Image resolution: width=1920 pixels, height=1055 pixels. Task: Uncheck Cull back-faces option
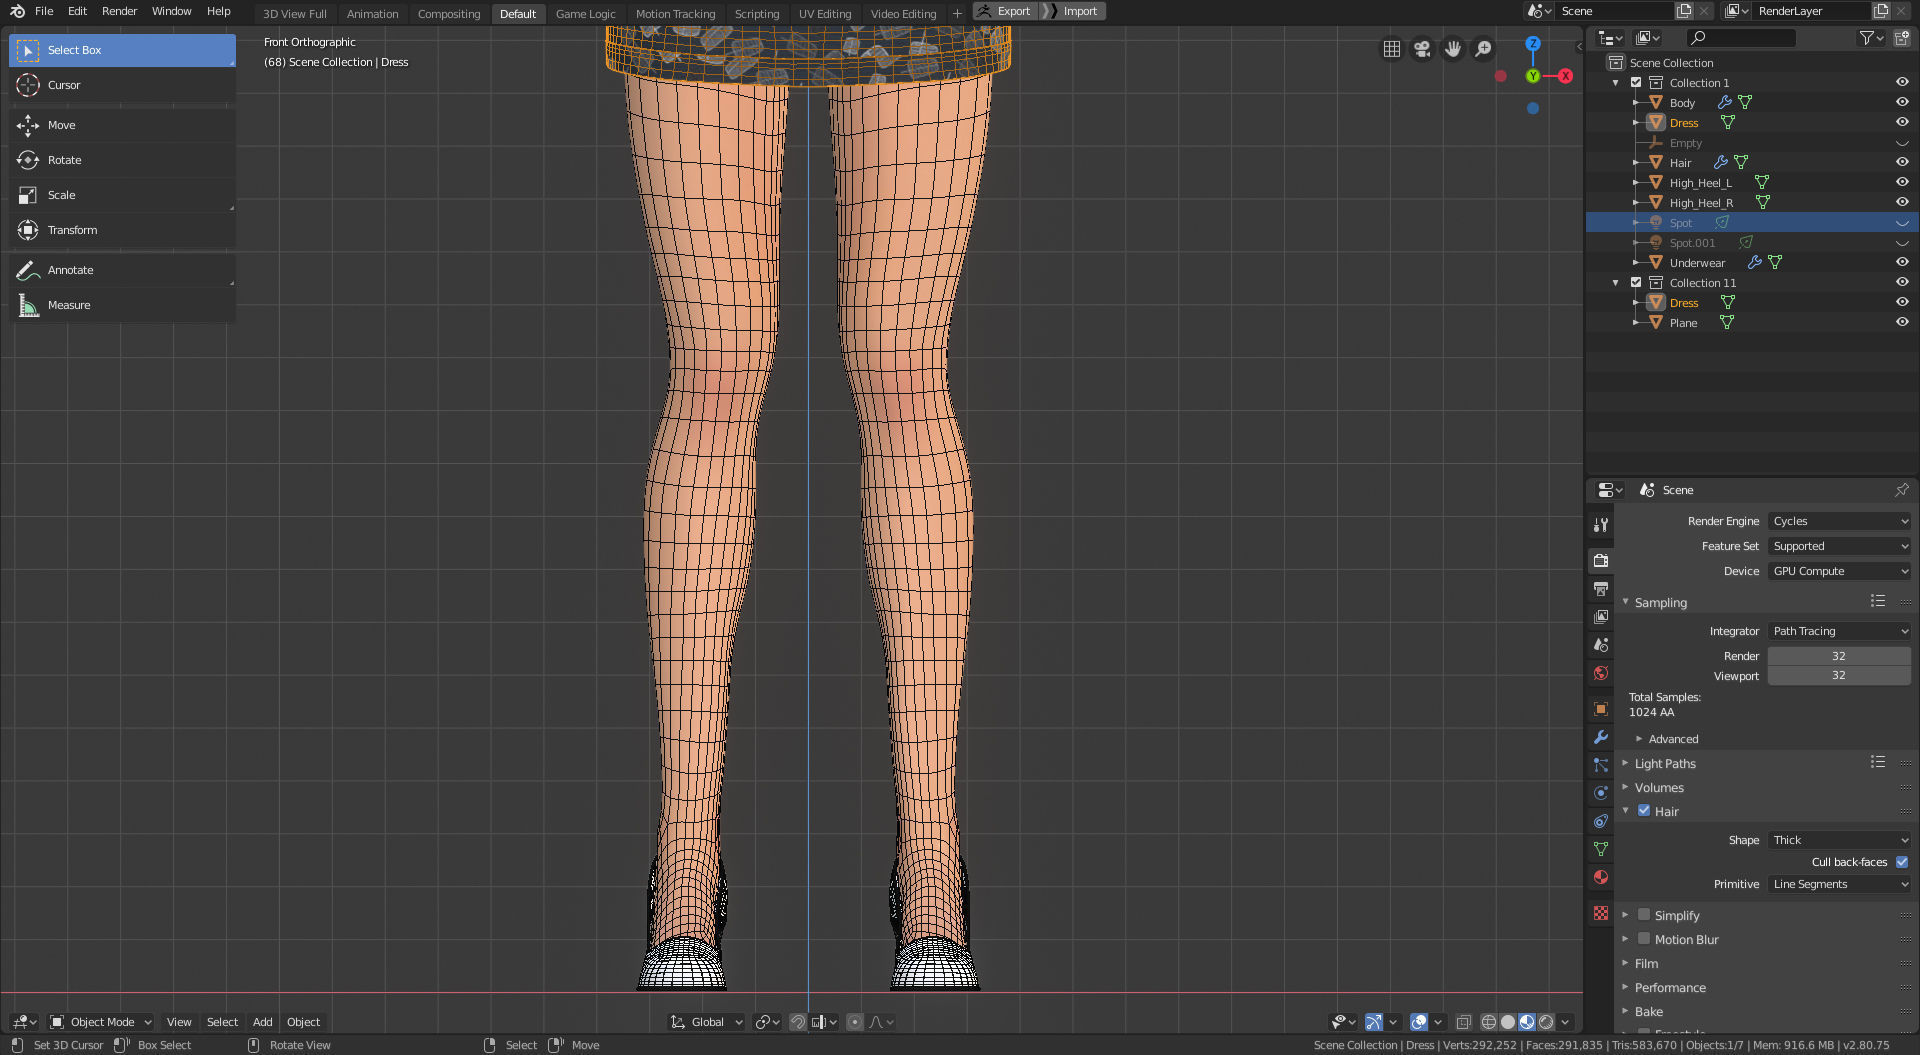pos(1902,862)
